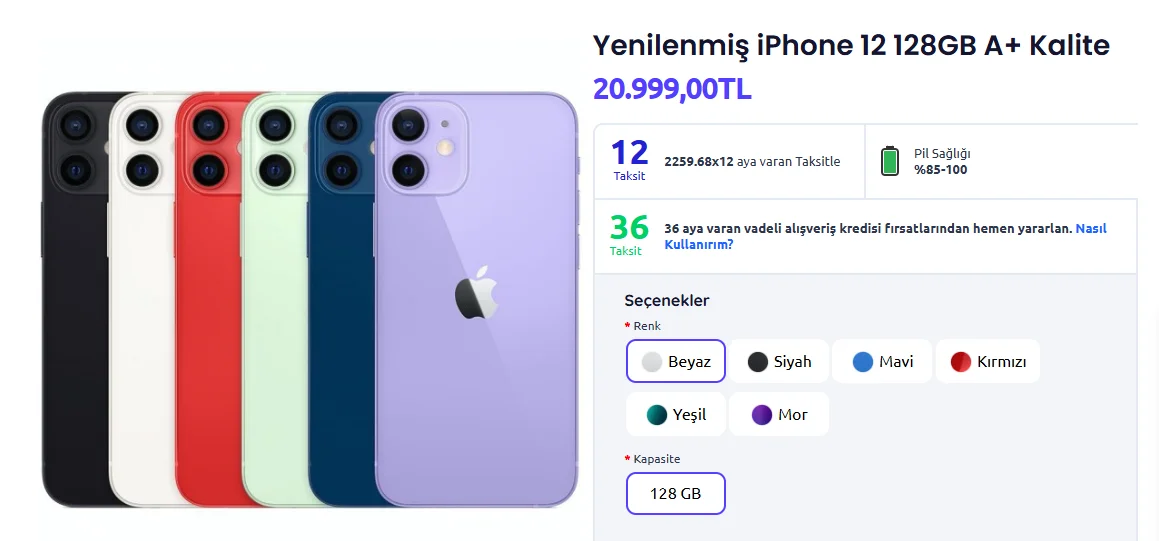Select the 128 GB capacity option
This screenshot has width=1159, height=541.
[675, 493]
